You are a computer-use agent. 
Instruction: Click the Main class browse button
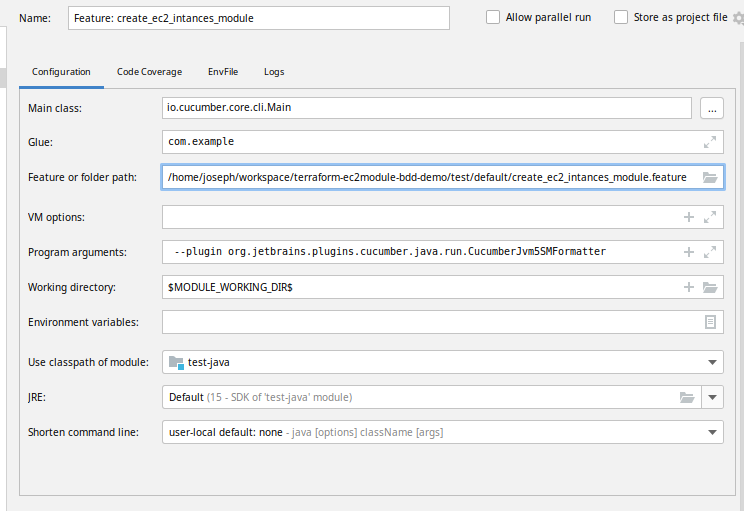(x=711, y=107)
